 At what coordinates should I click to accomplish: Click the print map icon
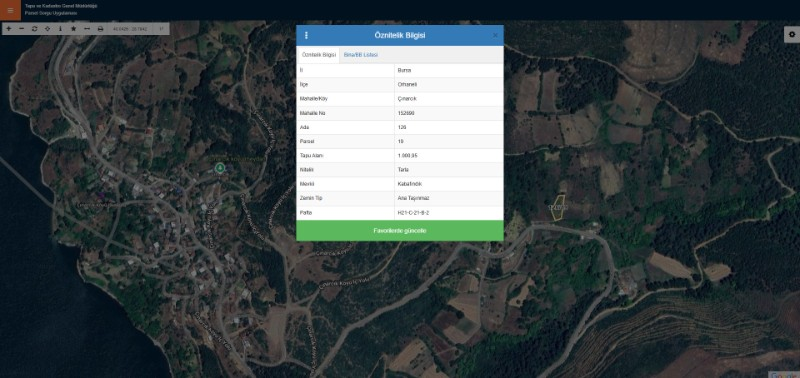click(100, 29)
